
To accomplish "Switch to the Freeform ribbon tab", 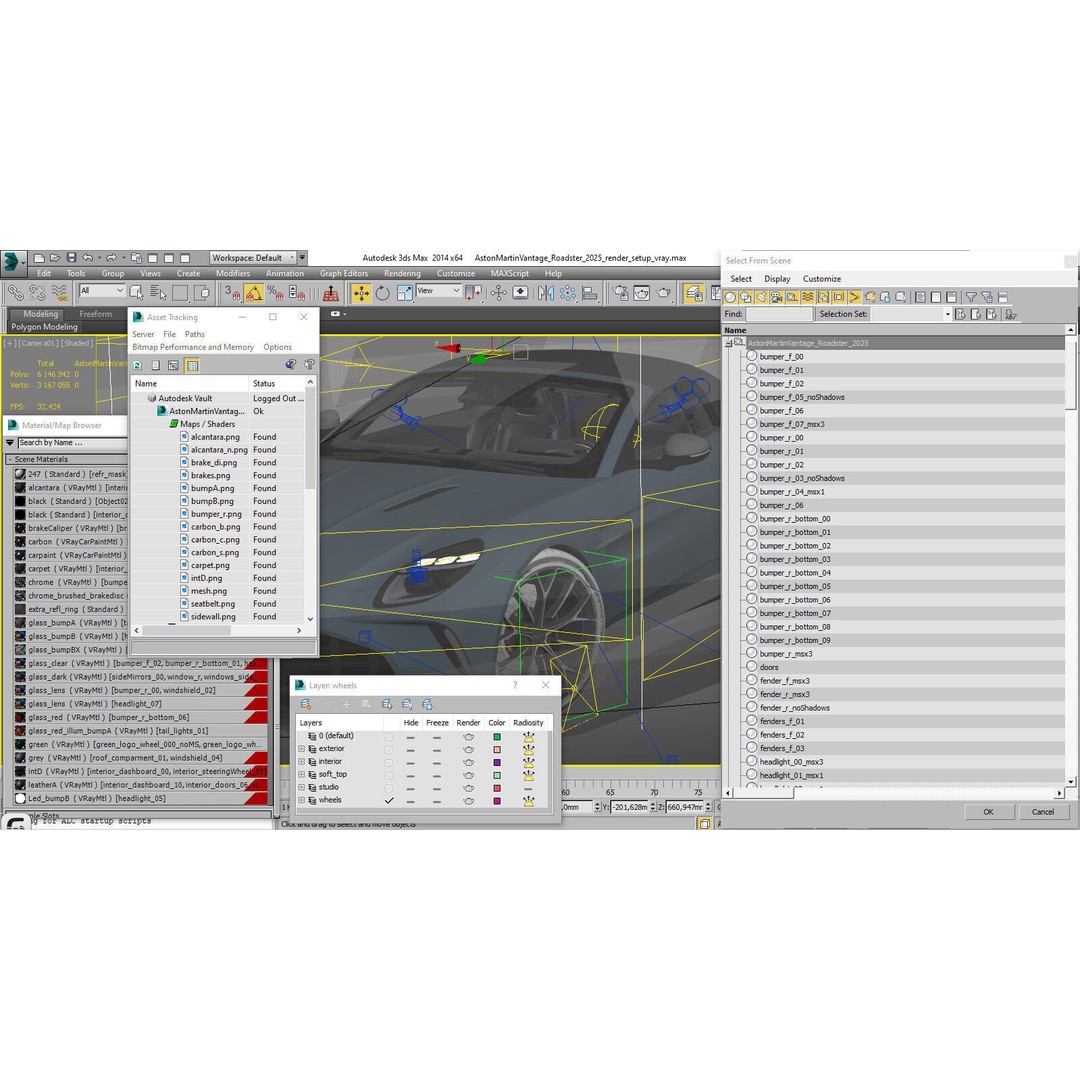I will pyautogui.click(x=95, y=314).
